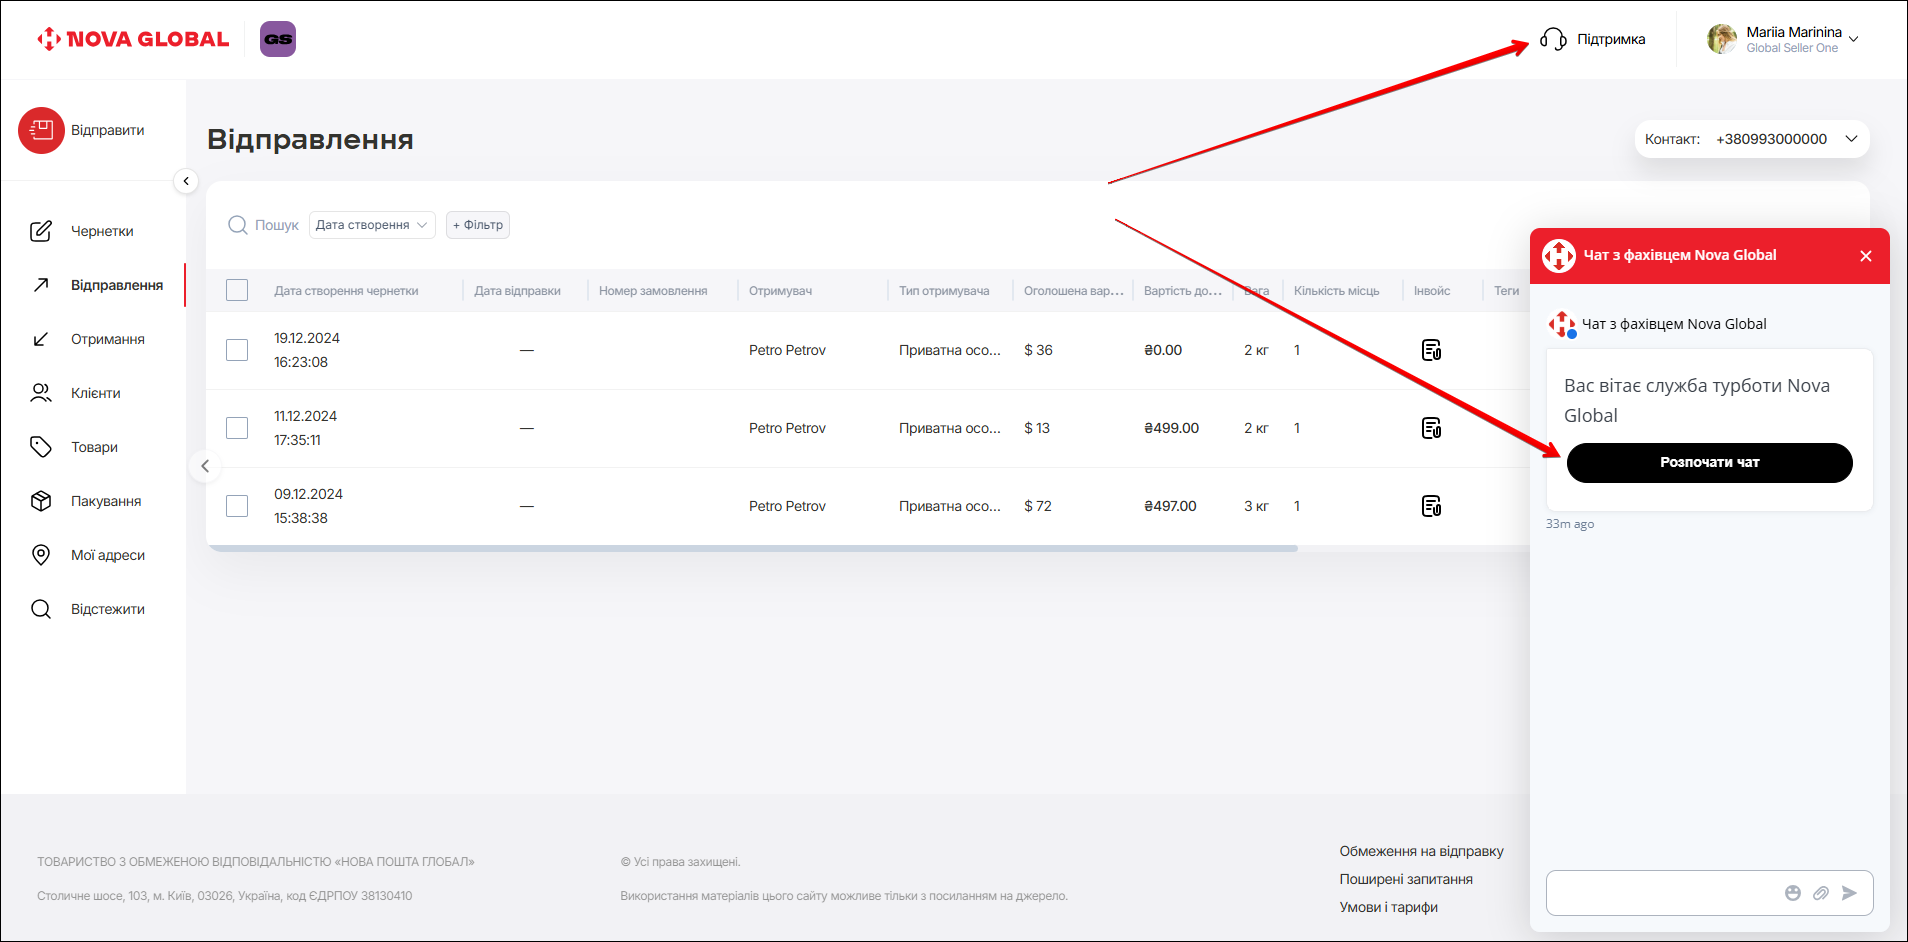
Task: Tick the checkbox for the 19.12.2024 row
Action: (237, 350)
